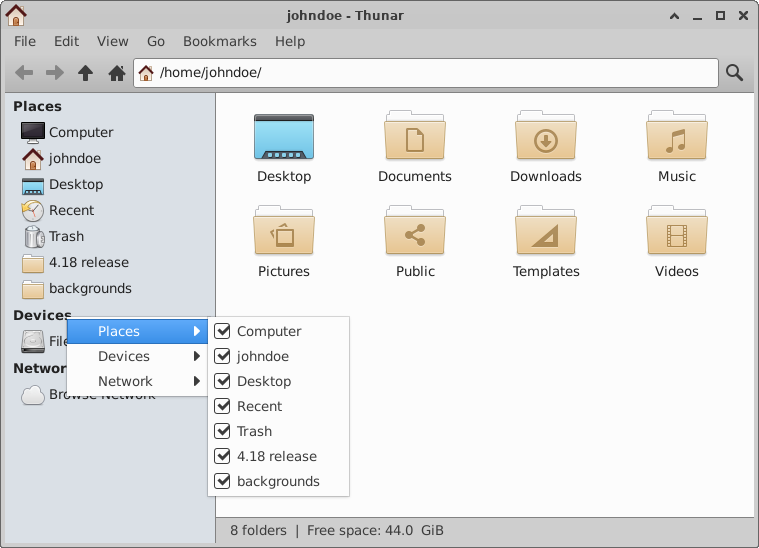The width and height of the screenshot is (759, 548).
Task: Expand the Places context submenu entry
Action: coord(137,331)
